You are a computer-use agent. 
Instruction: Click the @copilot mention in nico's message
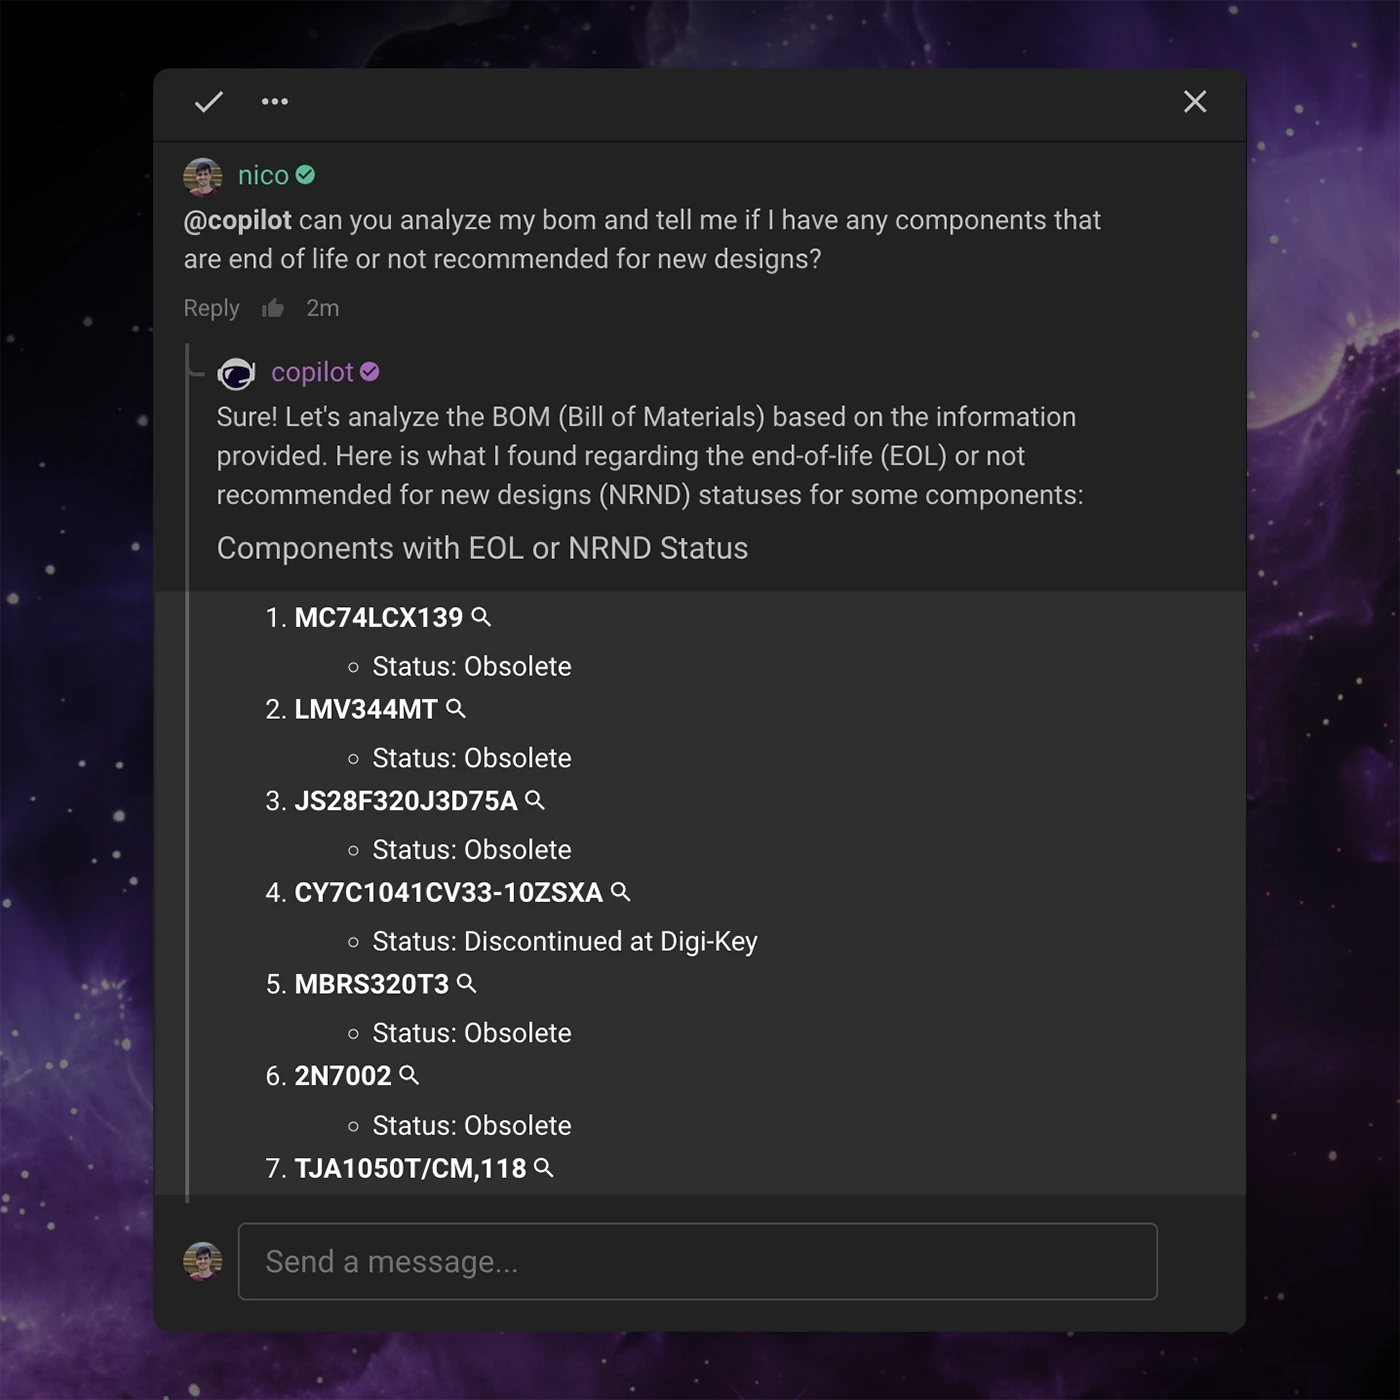pyautogui.click(x=238, y=220)
